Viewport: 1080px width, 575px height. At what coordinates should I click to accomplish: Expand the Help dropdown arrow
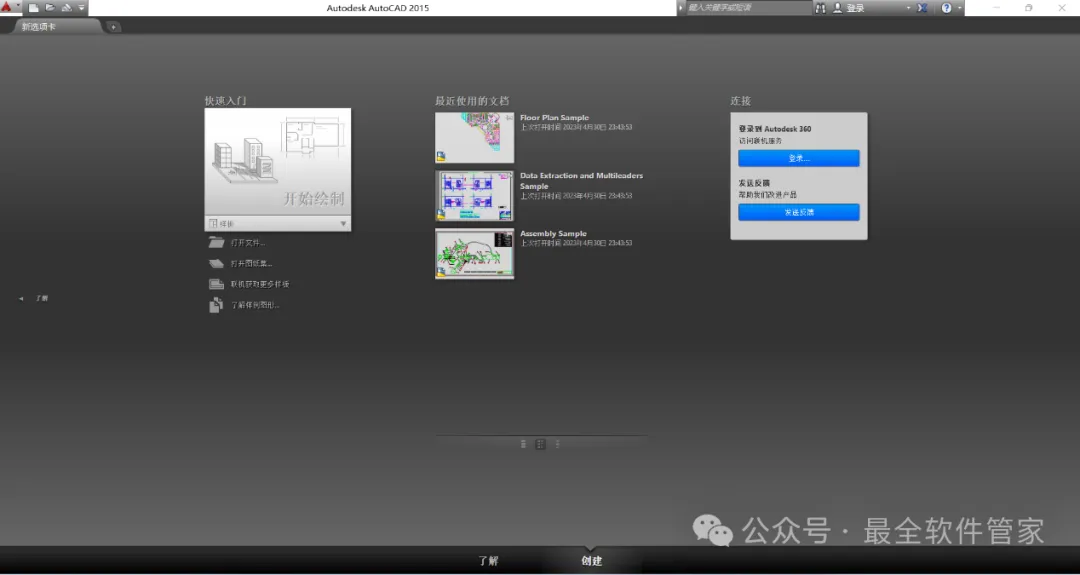[959, 8]
